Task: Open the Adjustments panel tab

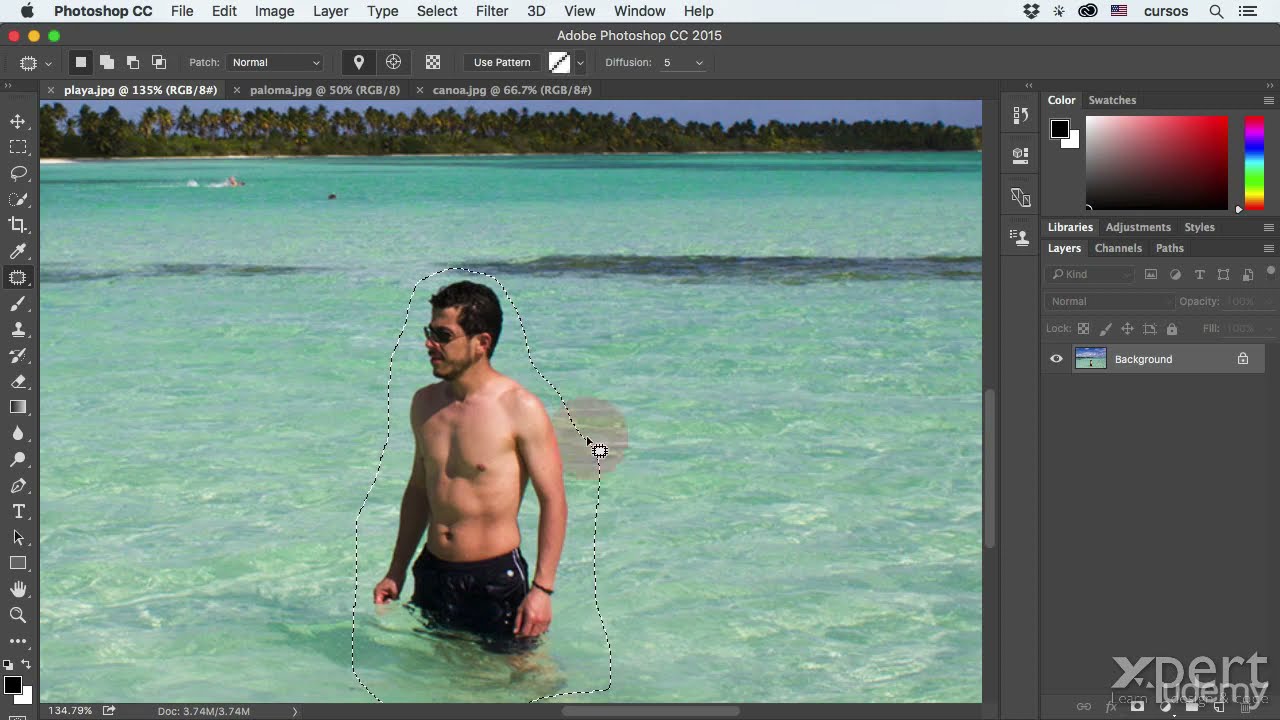Action: 1138,227
